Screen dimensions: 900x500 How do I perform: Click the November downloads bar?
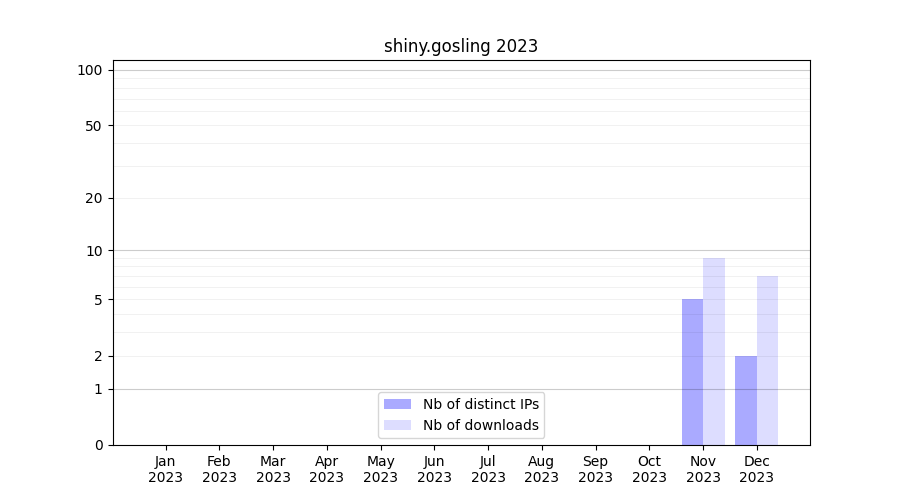714,351
